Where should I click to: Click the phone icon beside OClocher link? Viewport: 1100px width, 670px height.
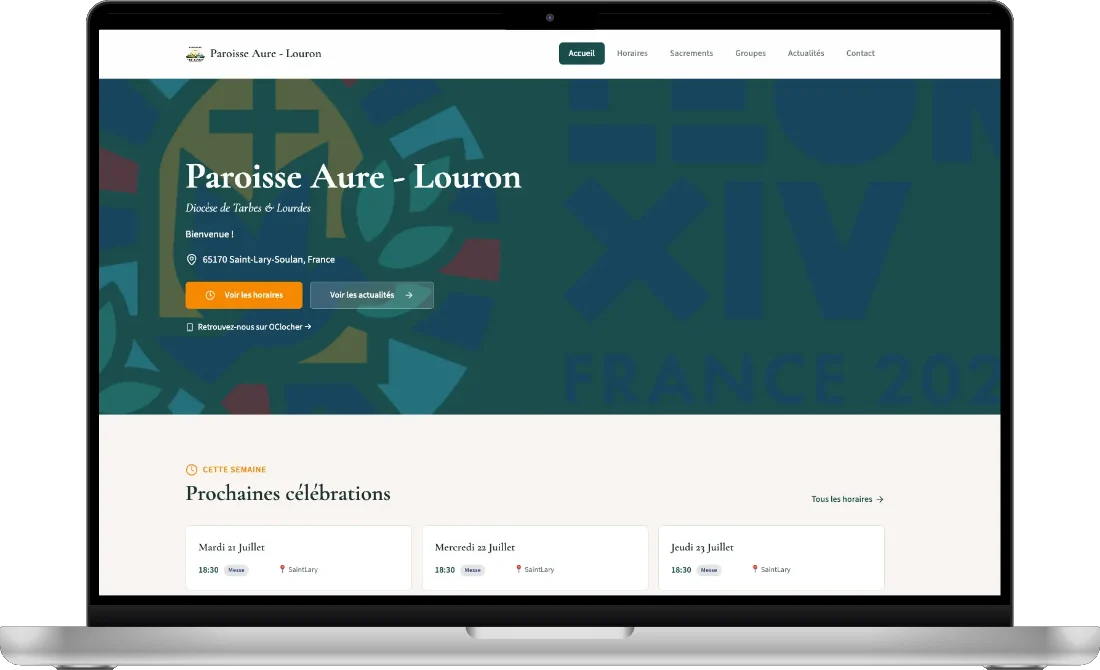click(x=189, y=327)
